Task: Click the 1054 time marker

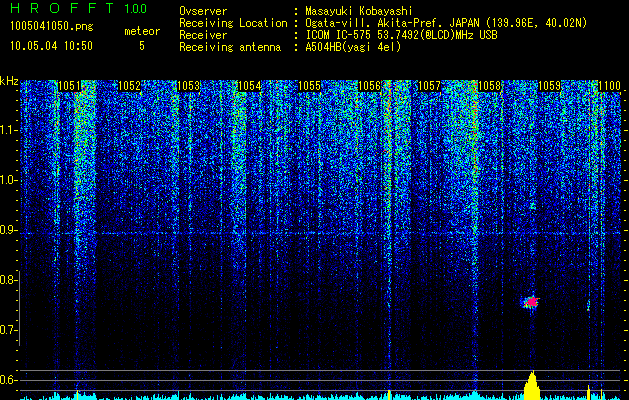Action: point(250,86)
